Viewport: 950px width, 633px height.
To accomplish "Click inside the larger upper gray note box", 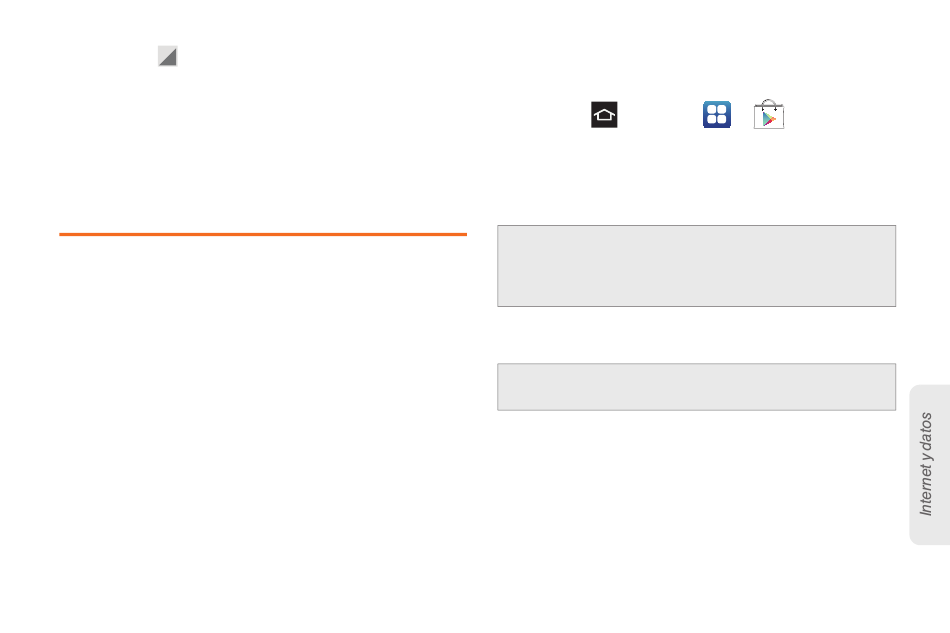I will pyautogui.click(x=697, y=266).
